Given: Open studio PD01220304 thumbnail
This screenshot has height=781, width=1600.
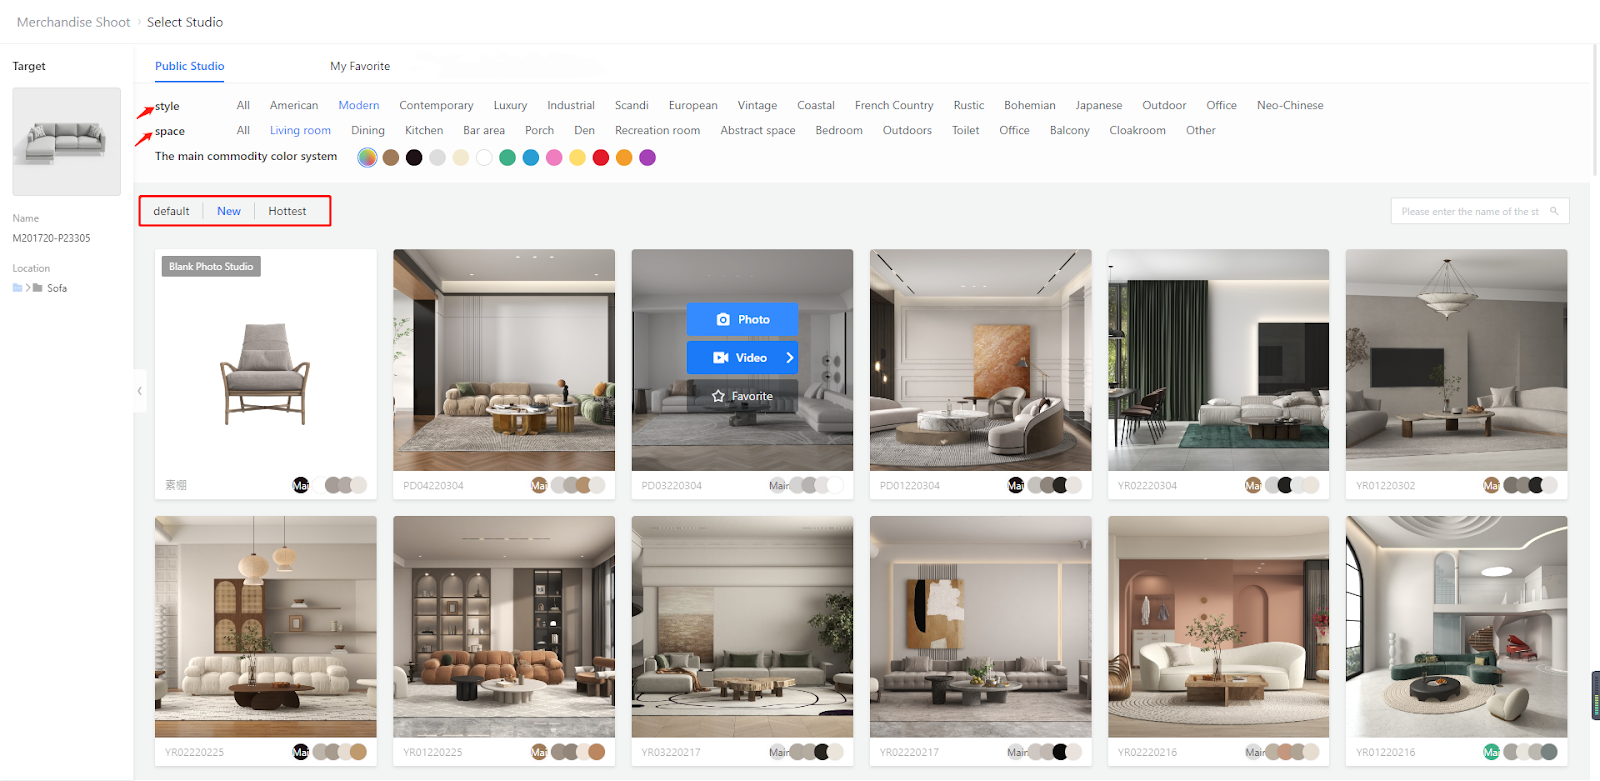Looking at the screenshot, I should [x=981, y=360].
